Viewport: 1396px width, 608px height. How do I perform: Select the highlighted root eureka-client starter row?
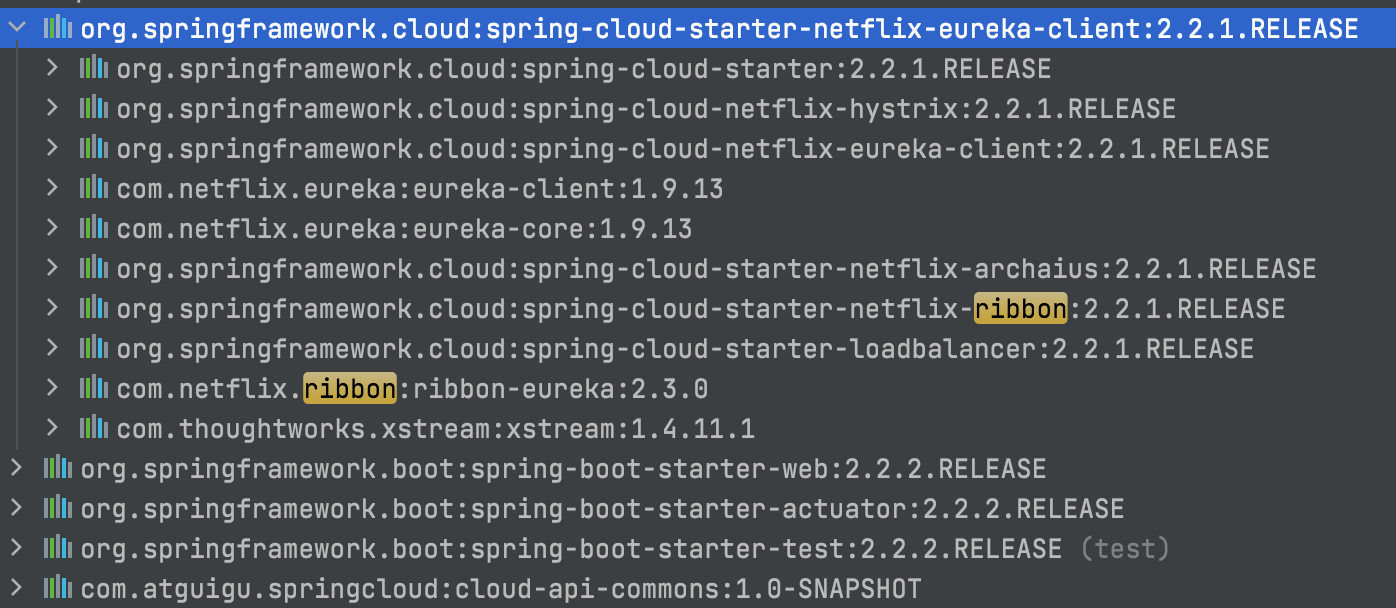(x=698, y=28)
